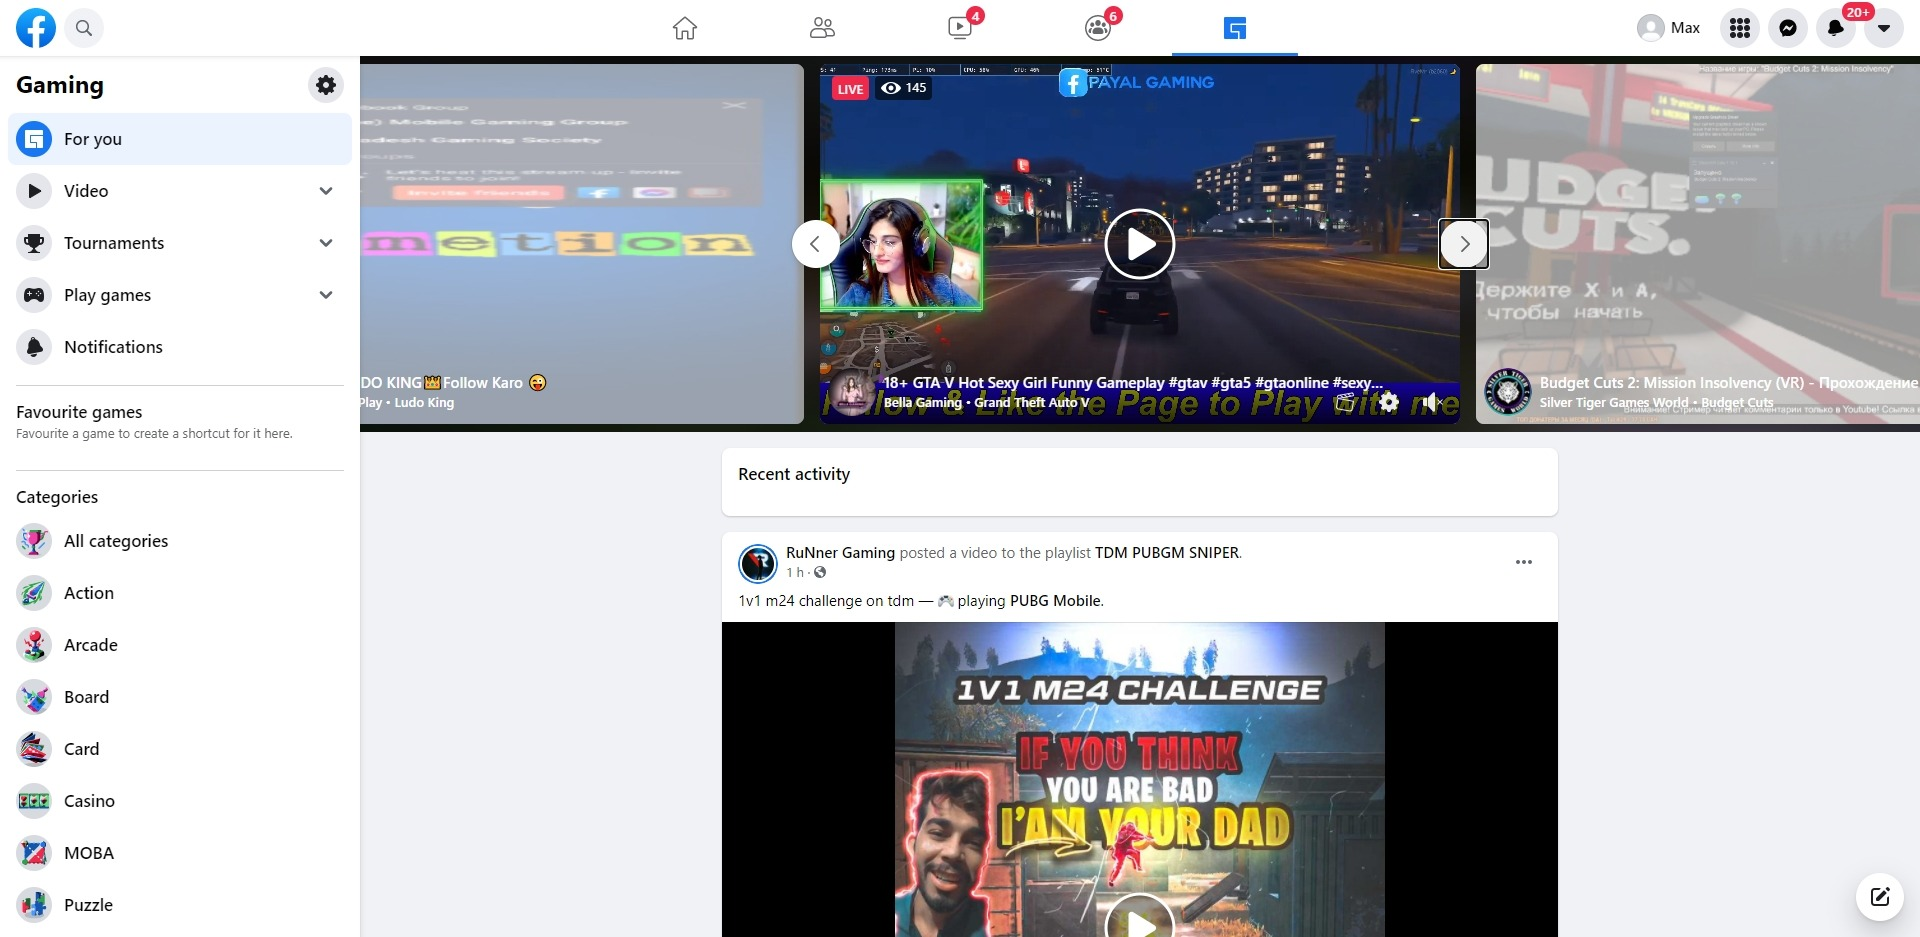This screenshot has height=937, width=1920.
Task: Open RuNner Gaming page
Action: (840, 553)
